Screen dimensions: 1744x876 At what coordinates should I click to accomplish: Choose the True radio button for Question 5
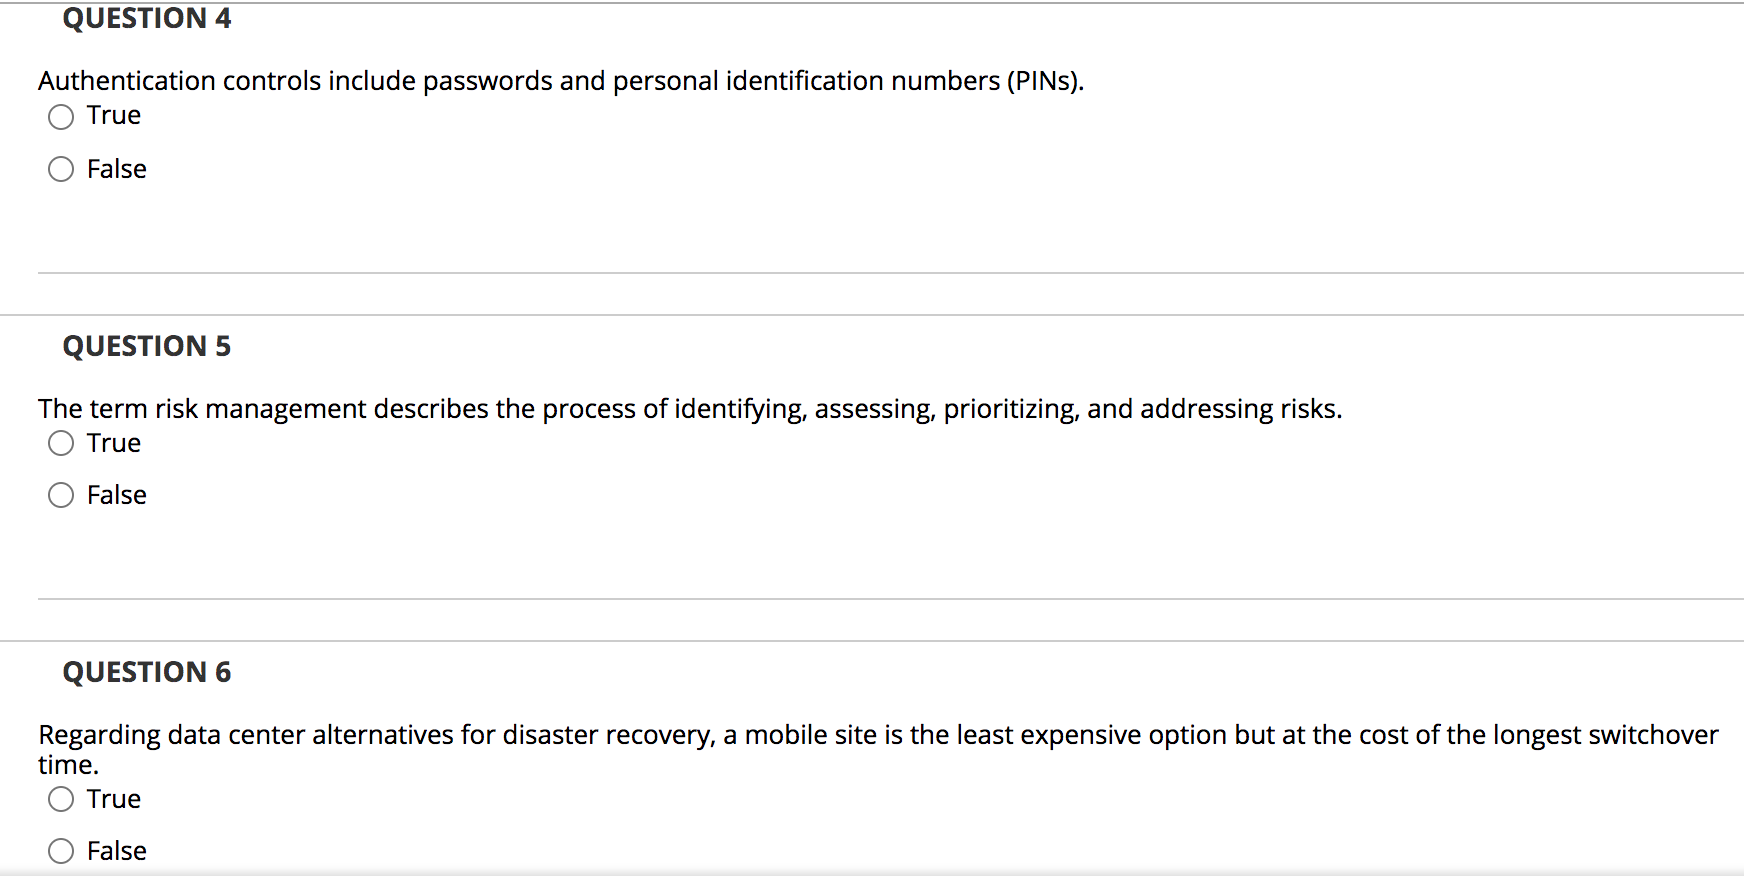(61, 443)
